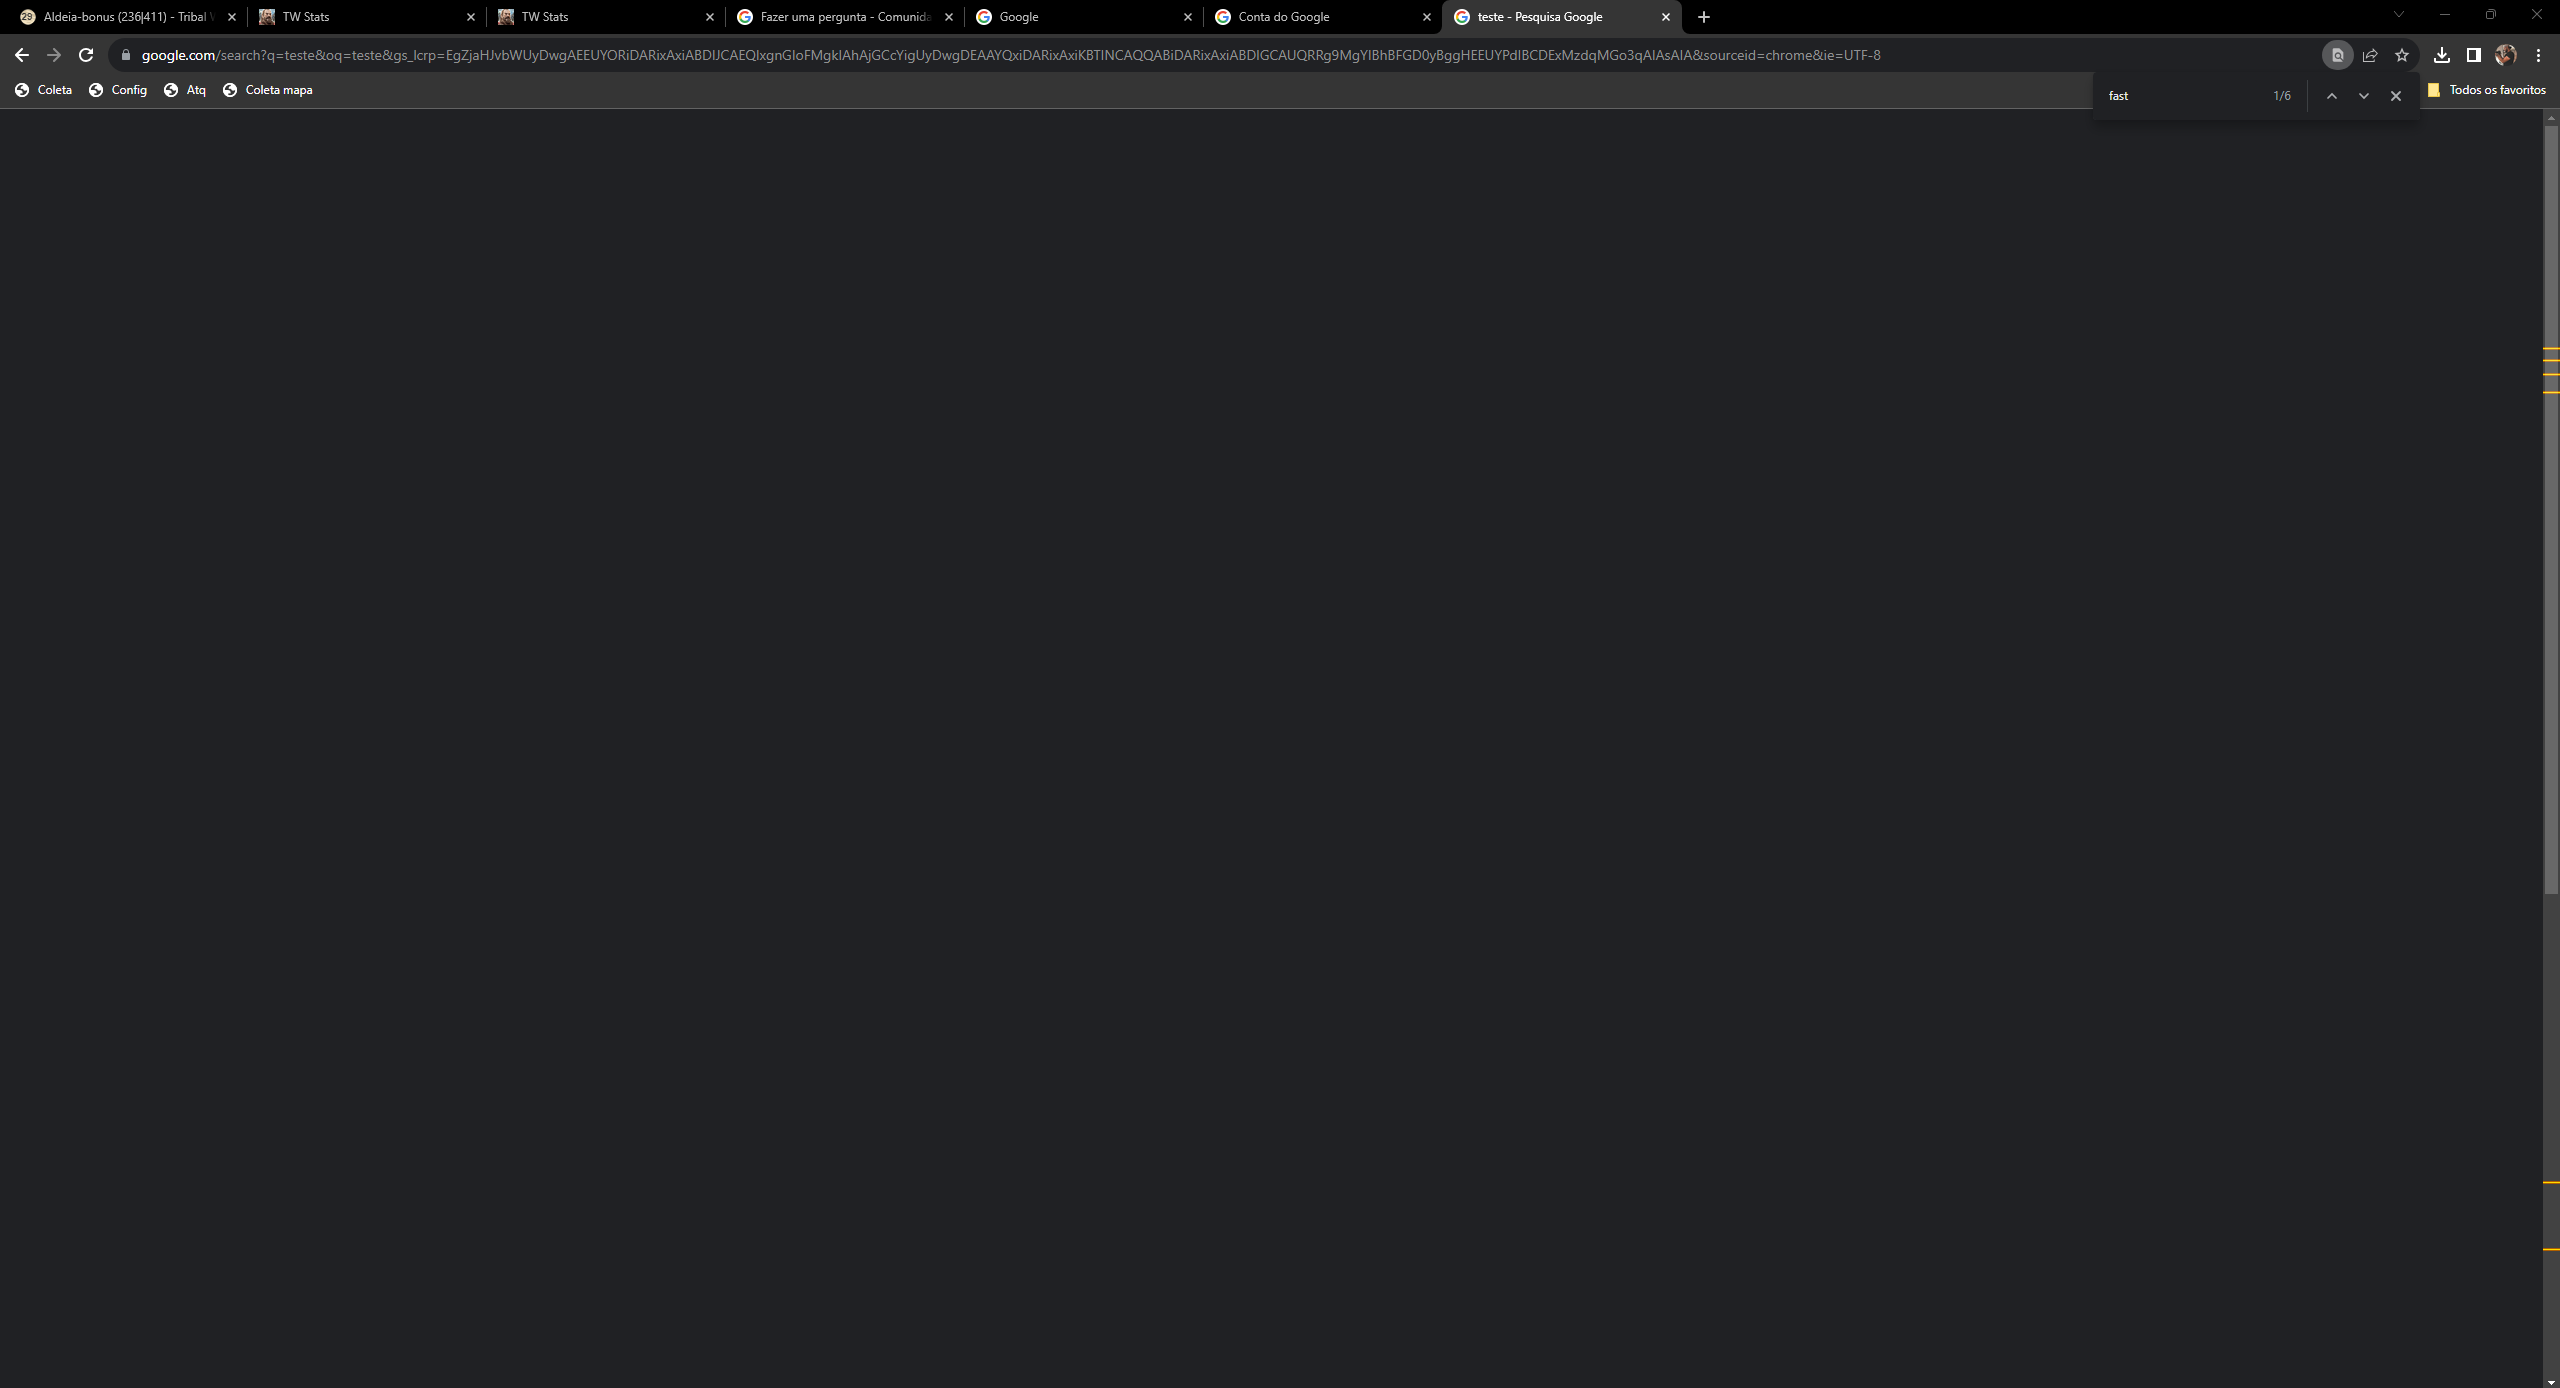This screenshot has width=2560, height=1388.
Task: Toggle the Atq bookmark in toolbar
Action: coord(195,89)
